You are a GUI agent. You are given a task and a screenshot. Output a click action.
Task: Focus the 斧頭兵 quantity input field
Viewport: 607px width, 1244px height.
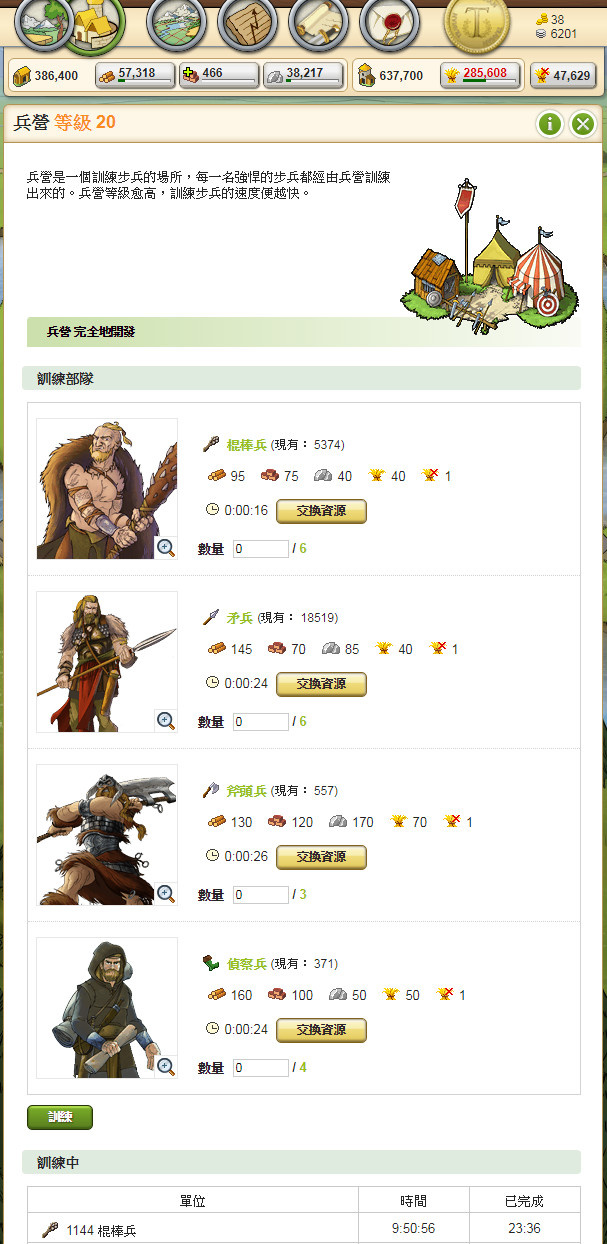point(260,895)
